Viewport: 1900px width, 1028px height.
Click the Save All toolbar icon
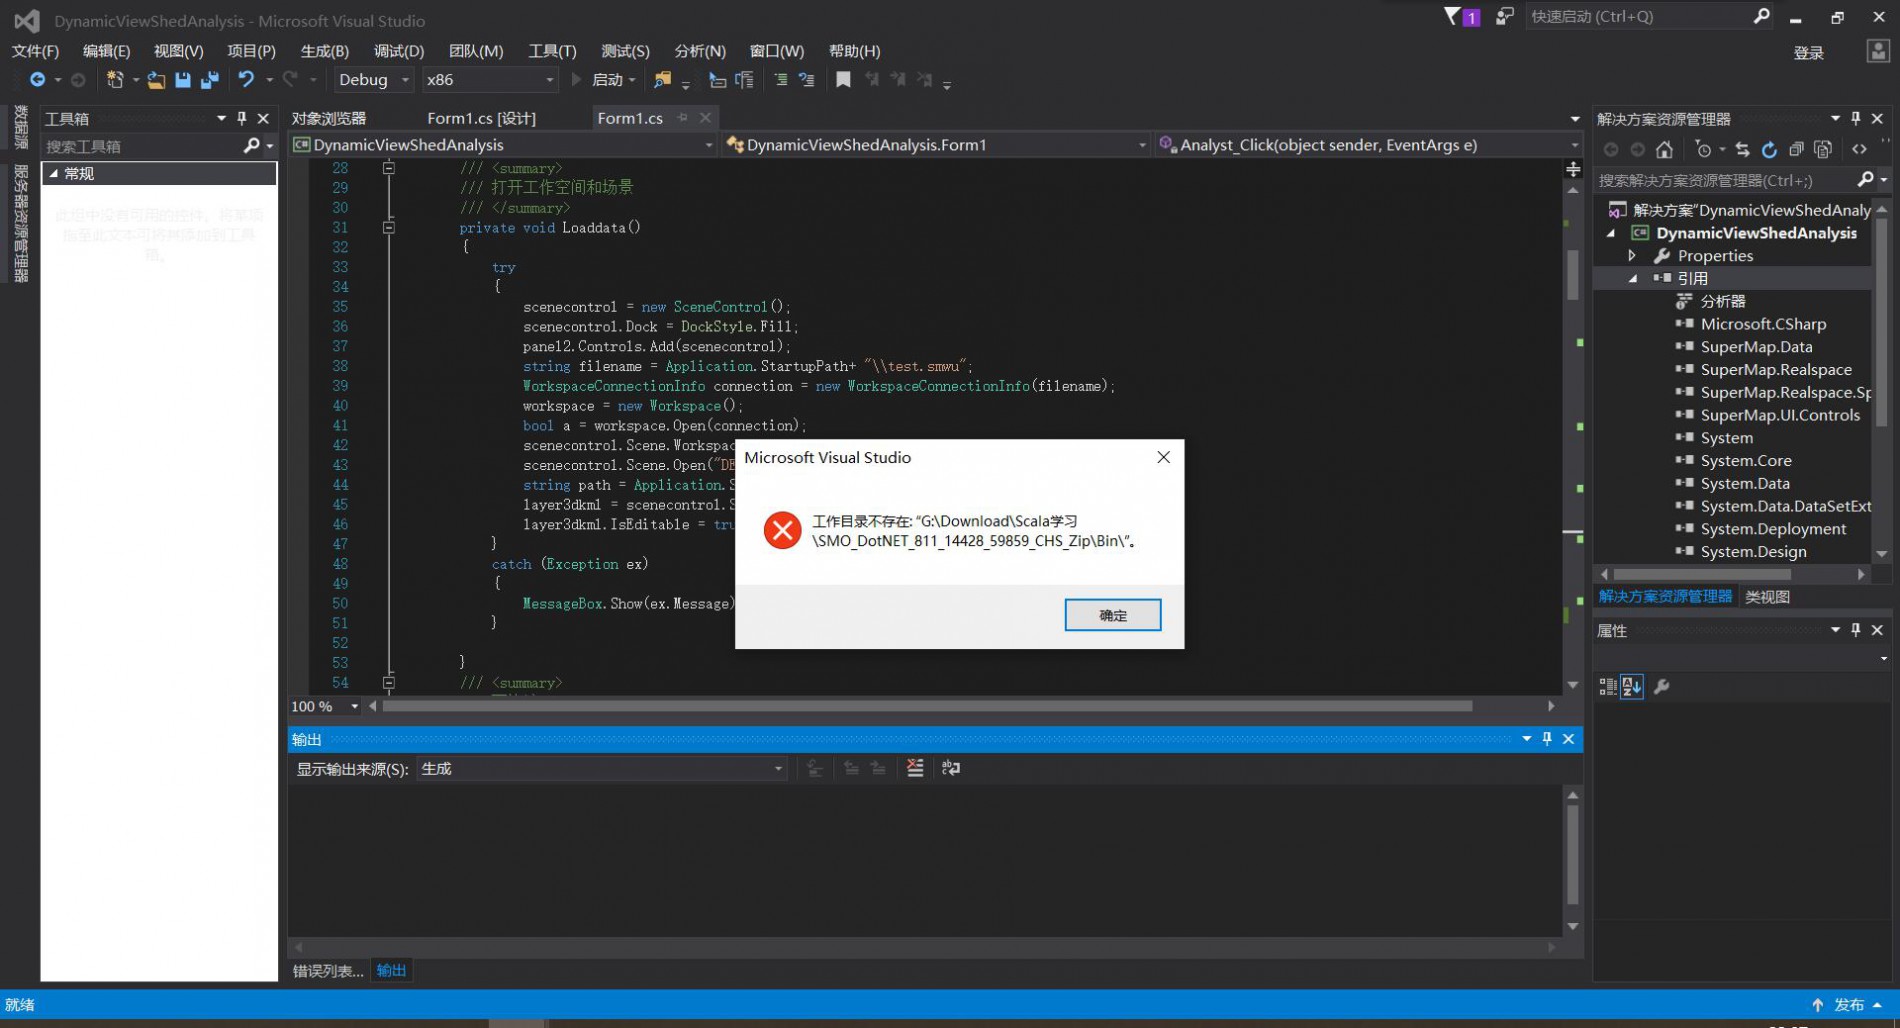[x=209, y=80]
